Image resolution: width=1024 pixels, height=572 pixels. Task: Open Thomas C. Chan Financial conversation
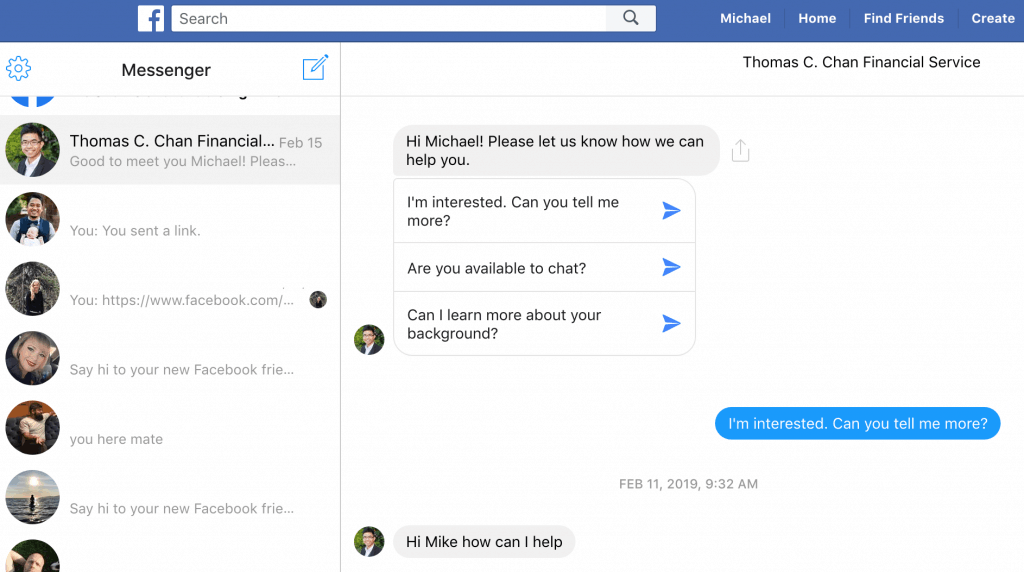170,150
